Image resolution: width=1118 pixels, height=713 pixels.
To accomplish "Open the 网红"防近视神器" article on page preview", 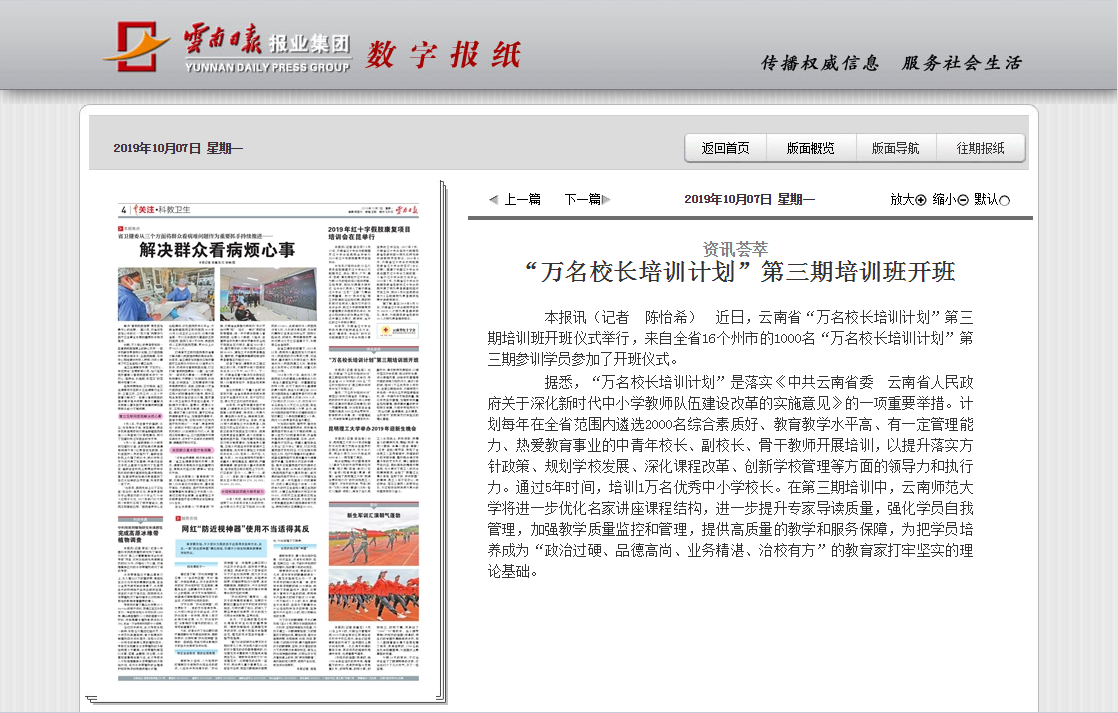I will click(x=242, y=527).
